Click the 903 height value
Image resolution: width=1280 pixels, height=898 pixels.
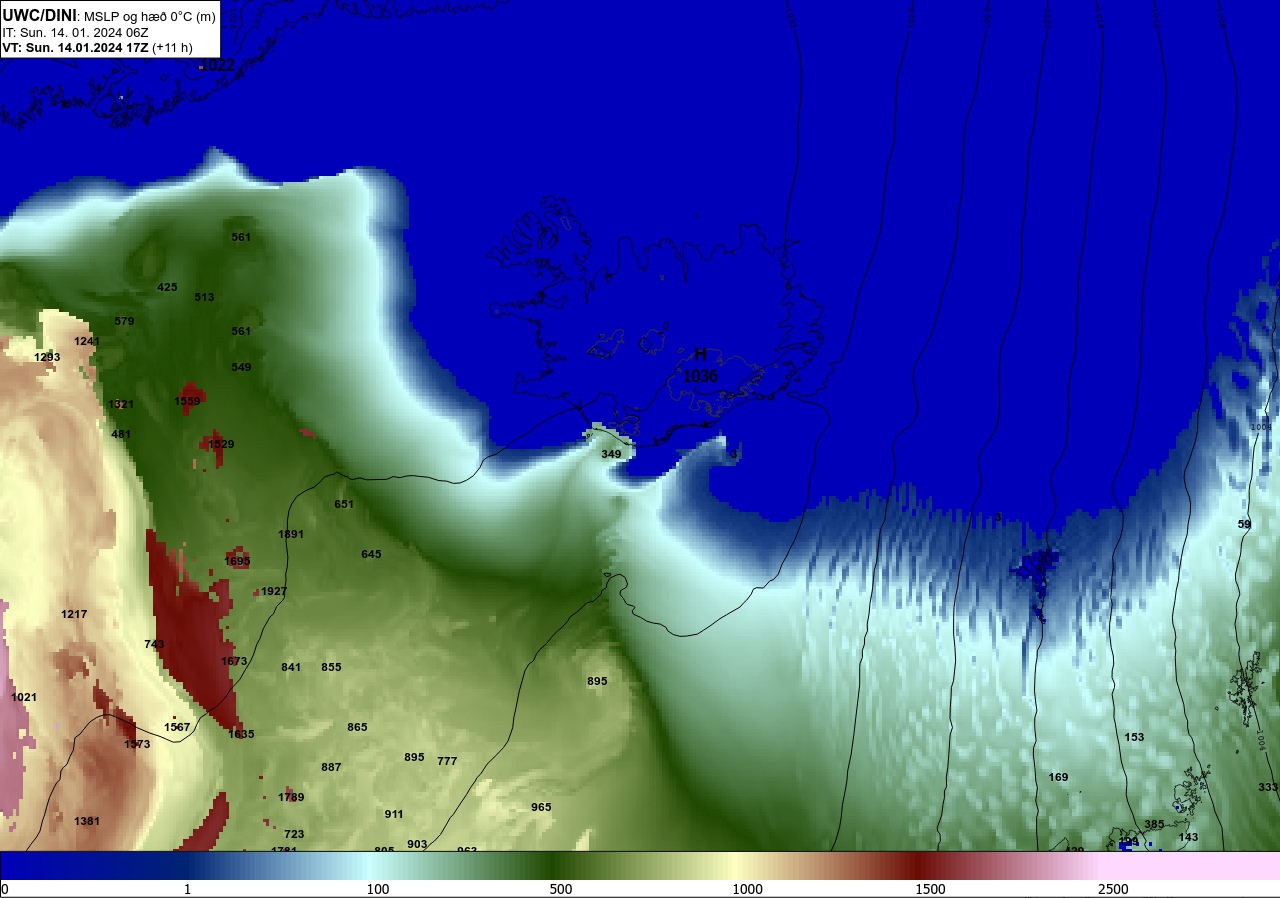[x=417, y=844]
